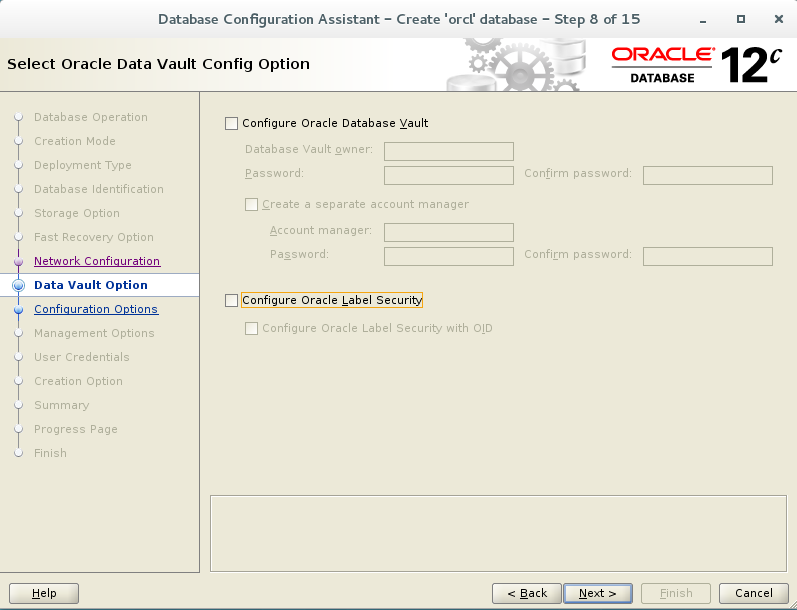The width and height of the screenshot is (797, 610).
Task: Click Fast Recovery Option step label
Action: (94, 237)
